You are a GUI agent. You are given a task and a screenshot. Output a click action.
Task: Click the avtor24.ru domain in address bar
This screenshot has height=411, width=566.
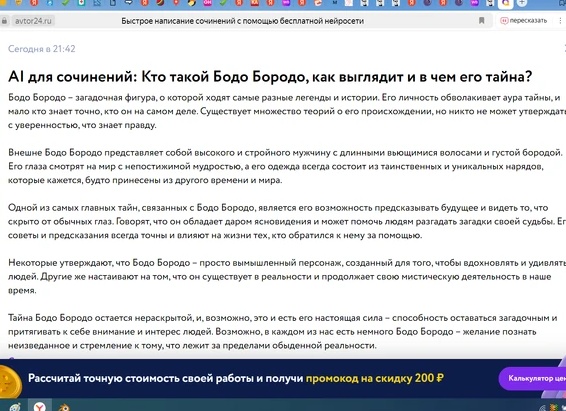pyautogui.click(x=33, y=21)
